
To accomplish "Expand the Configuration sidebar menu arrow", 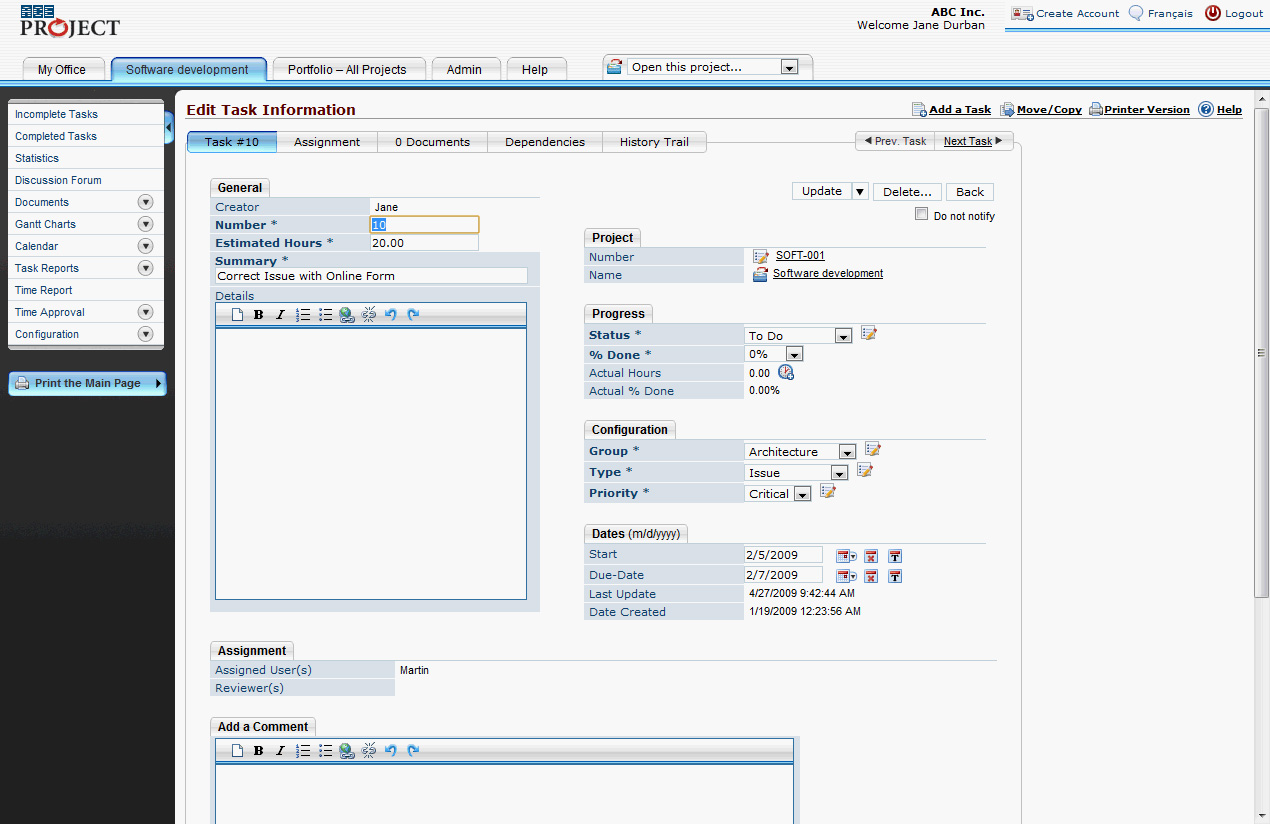I will point(146,334).
